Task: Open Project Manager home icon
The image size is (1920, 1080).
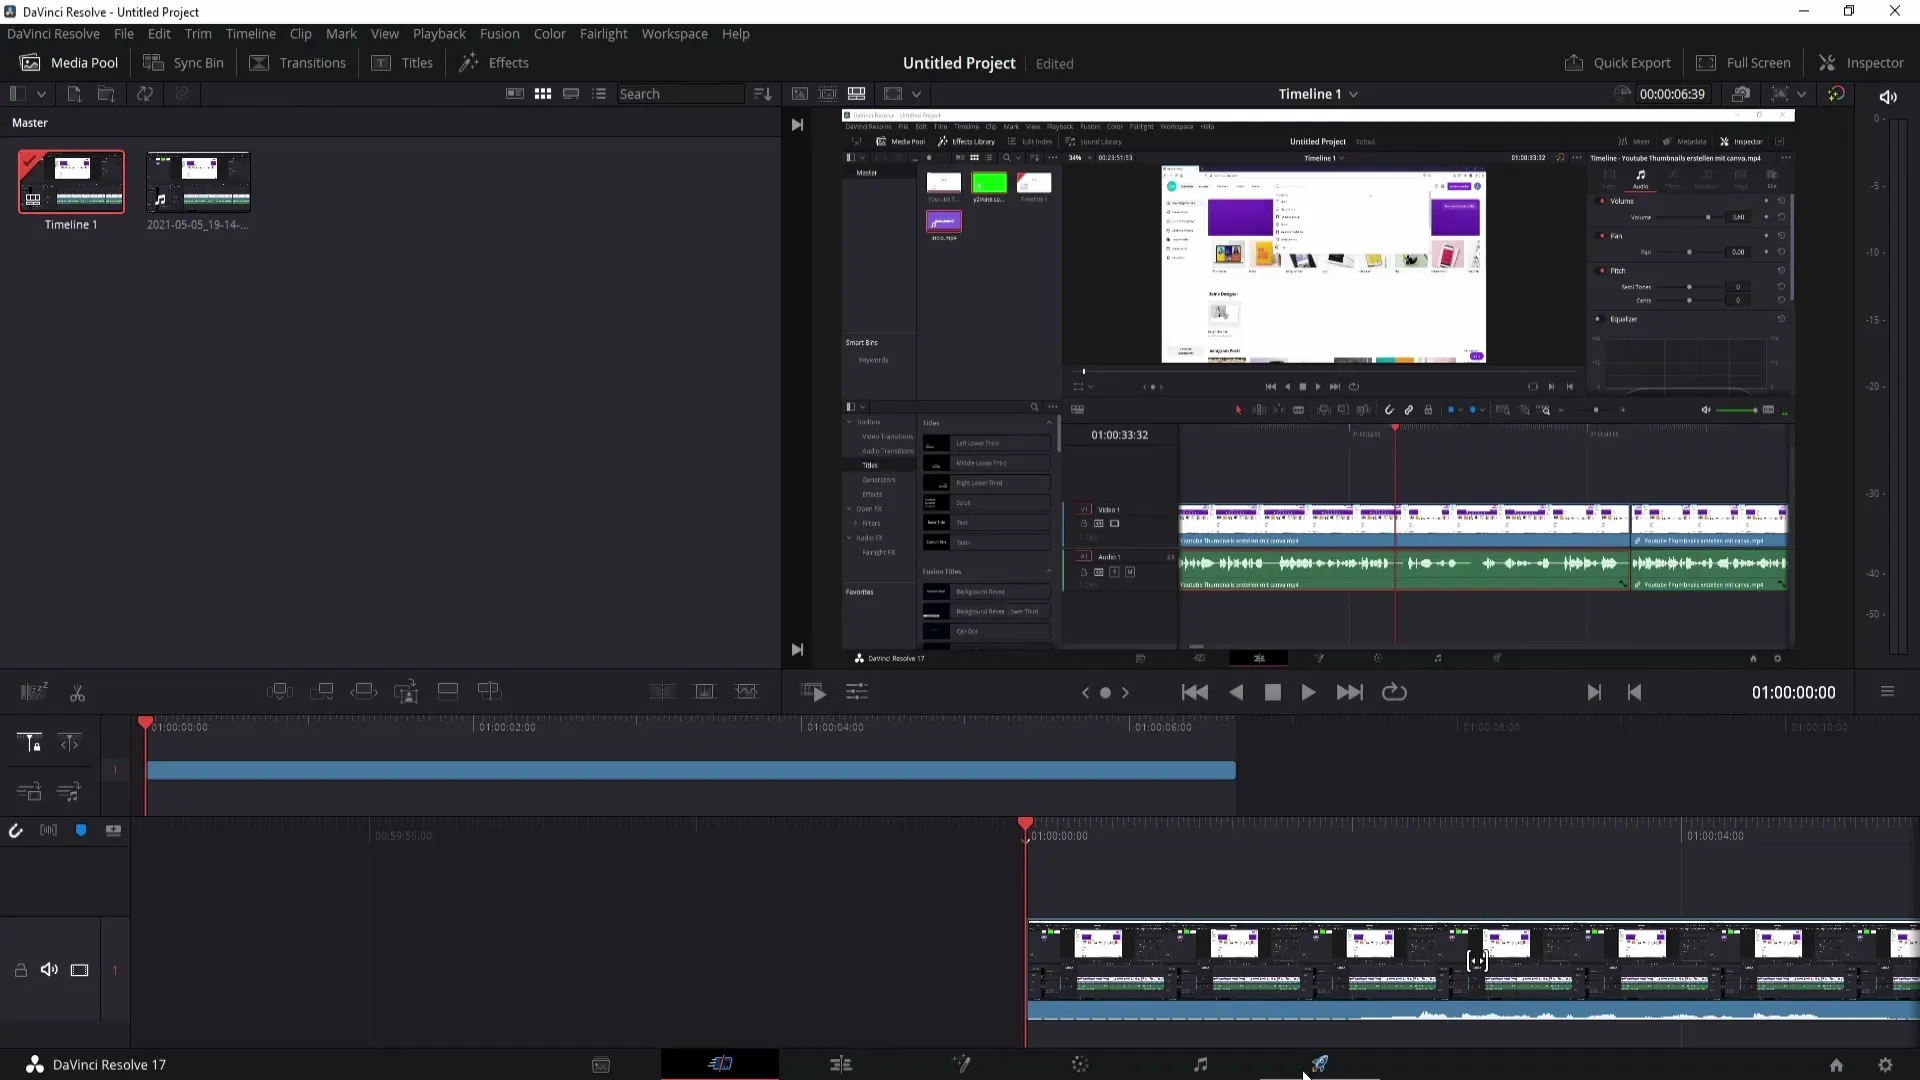Action: click(1836, 1065)
